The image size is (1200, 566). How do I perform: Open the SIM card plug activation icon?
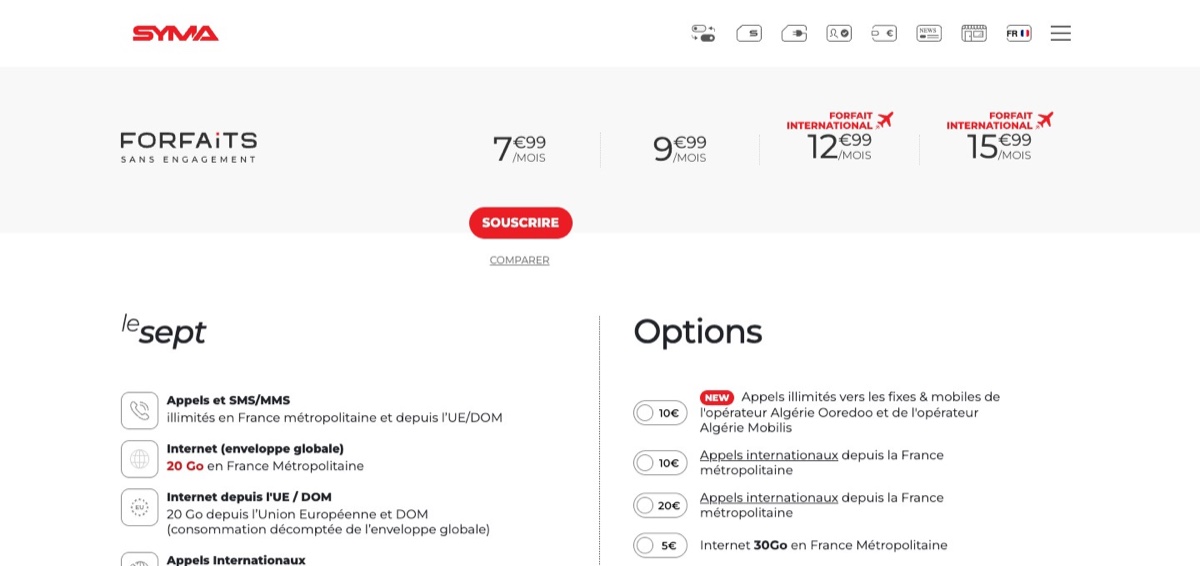point(794,33)
